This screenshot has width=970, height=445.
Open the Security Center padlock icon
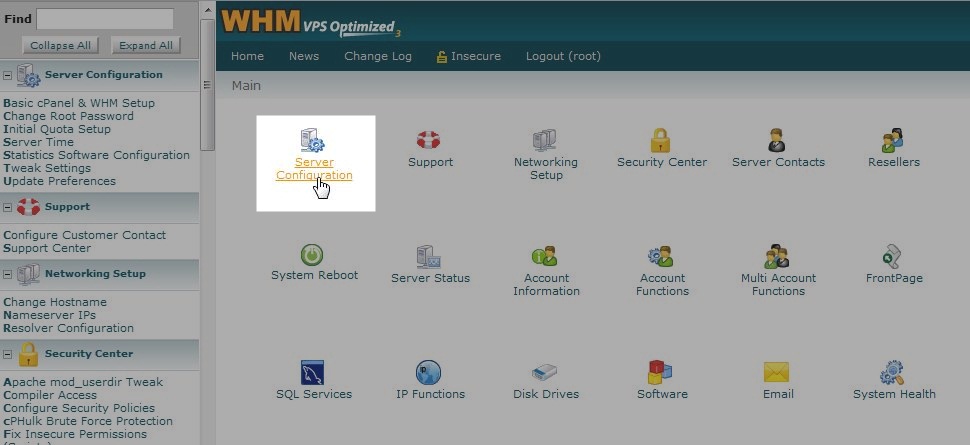point(660,140)
